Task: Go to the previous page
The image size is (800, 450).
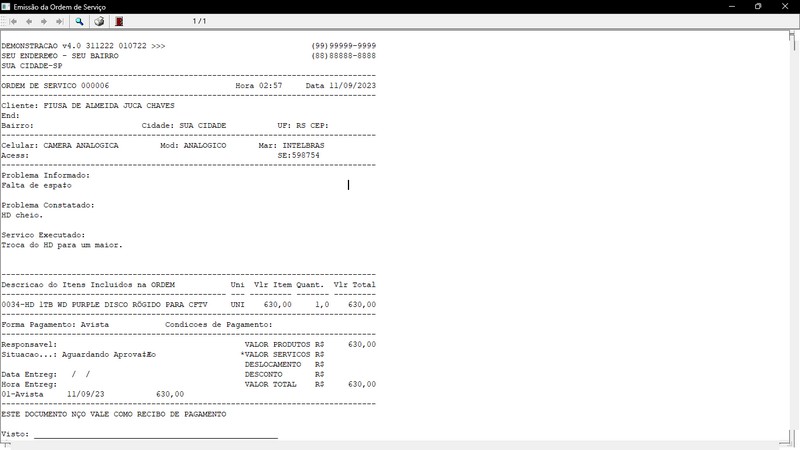Action: pyautogui.click(x=29, y=21)
